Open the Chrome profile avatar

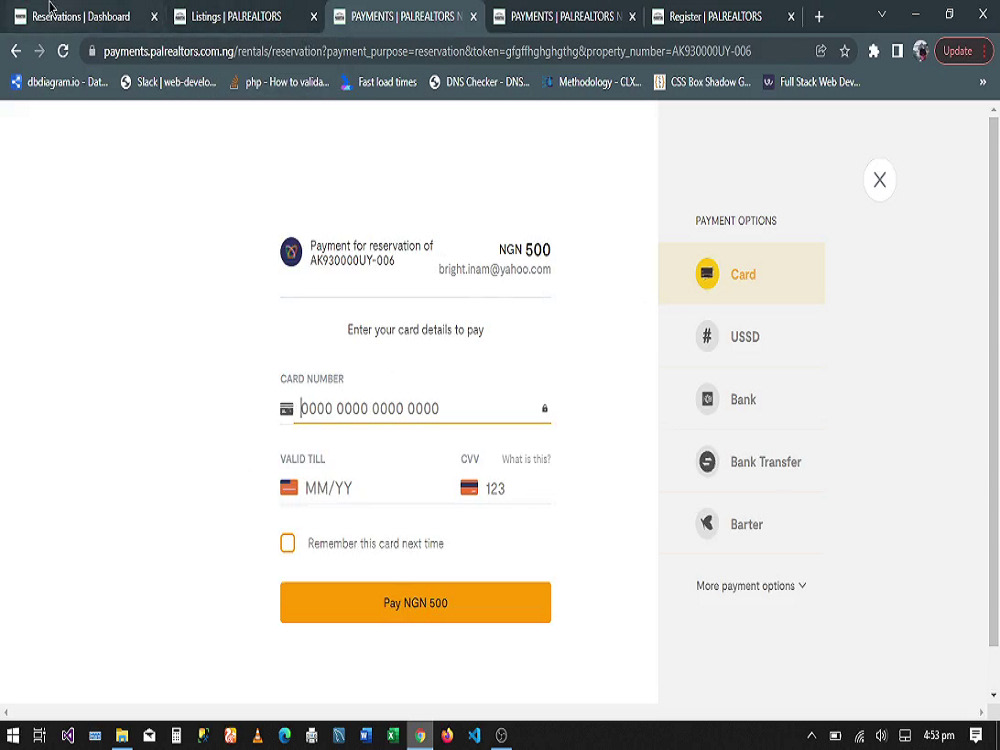920,51
